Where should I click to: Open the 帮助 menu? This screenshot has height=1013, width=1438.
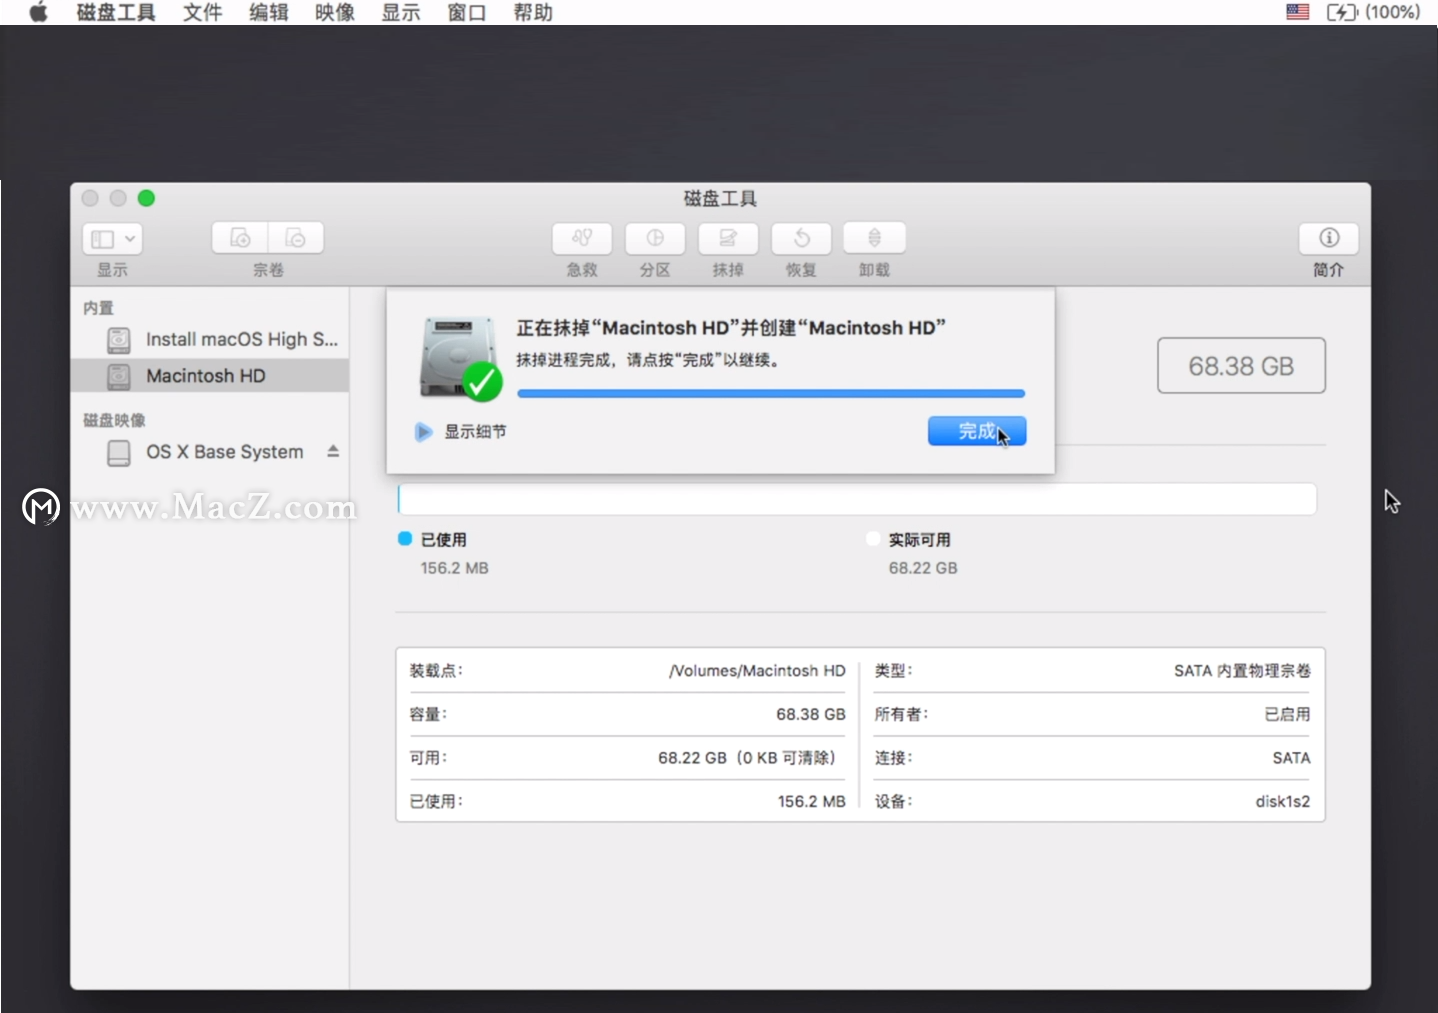click(532, 12)
